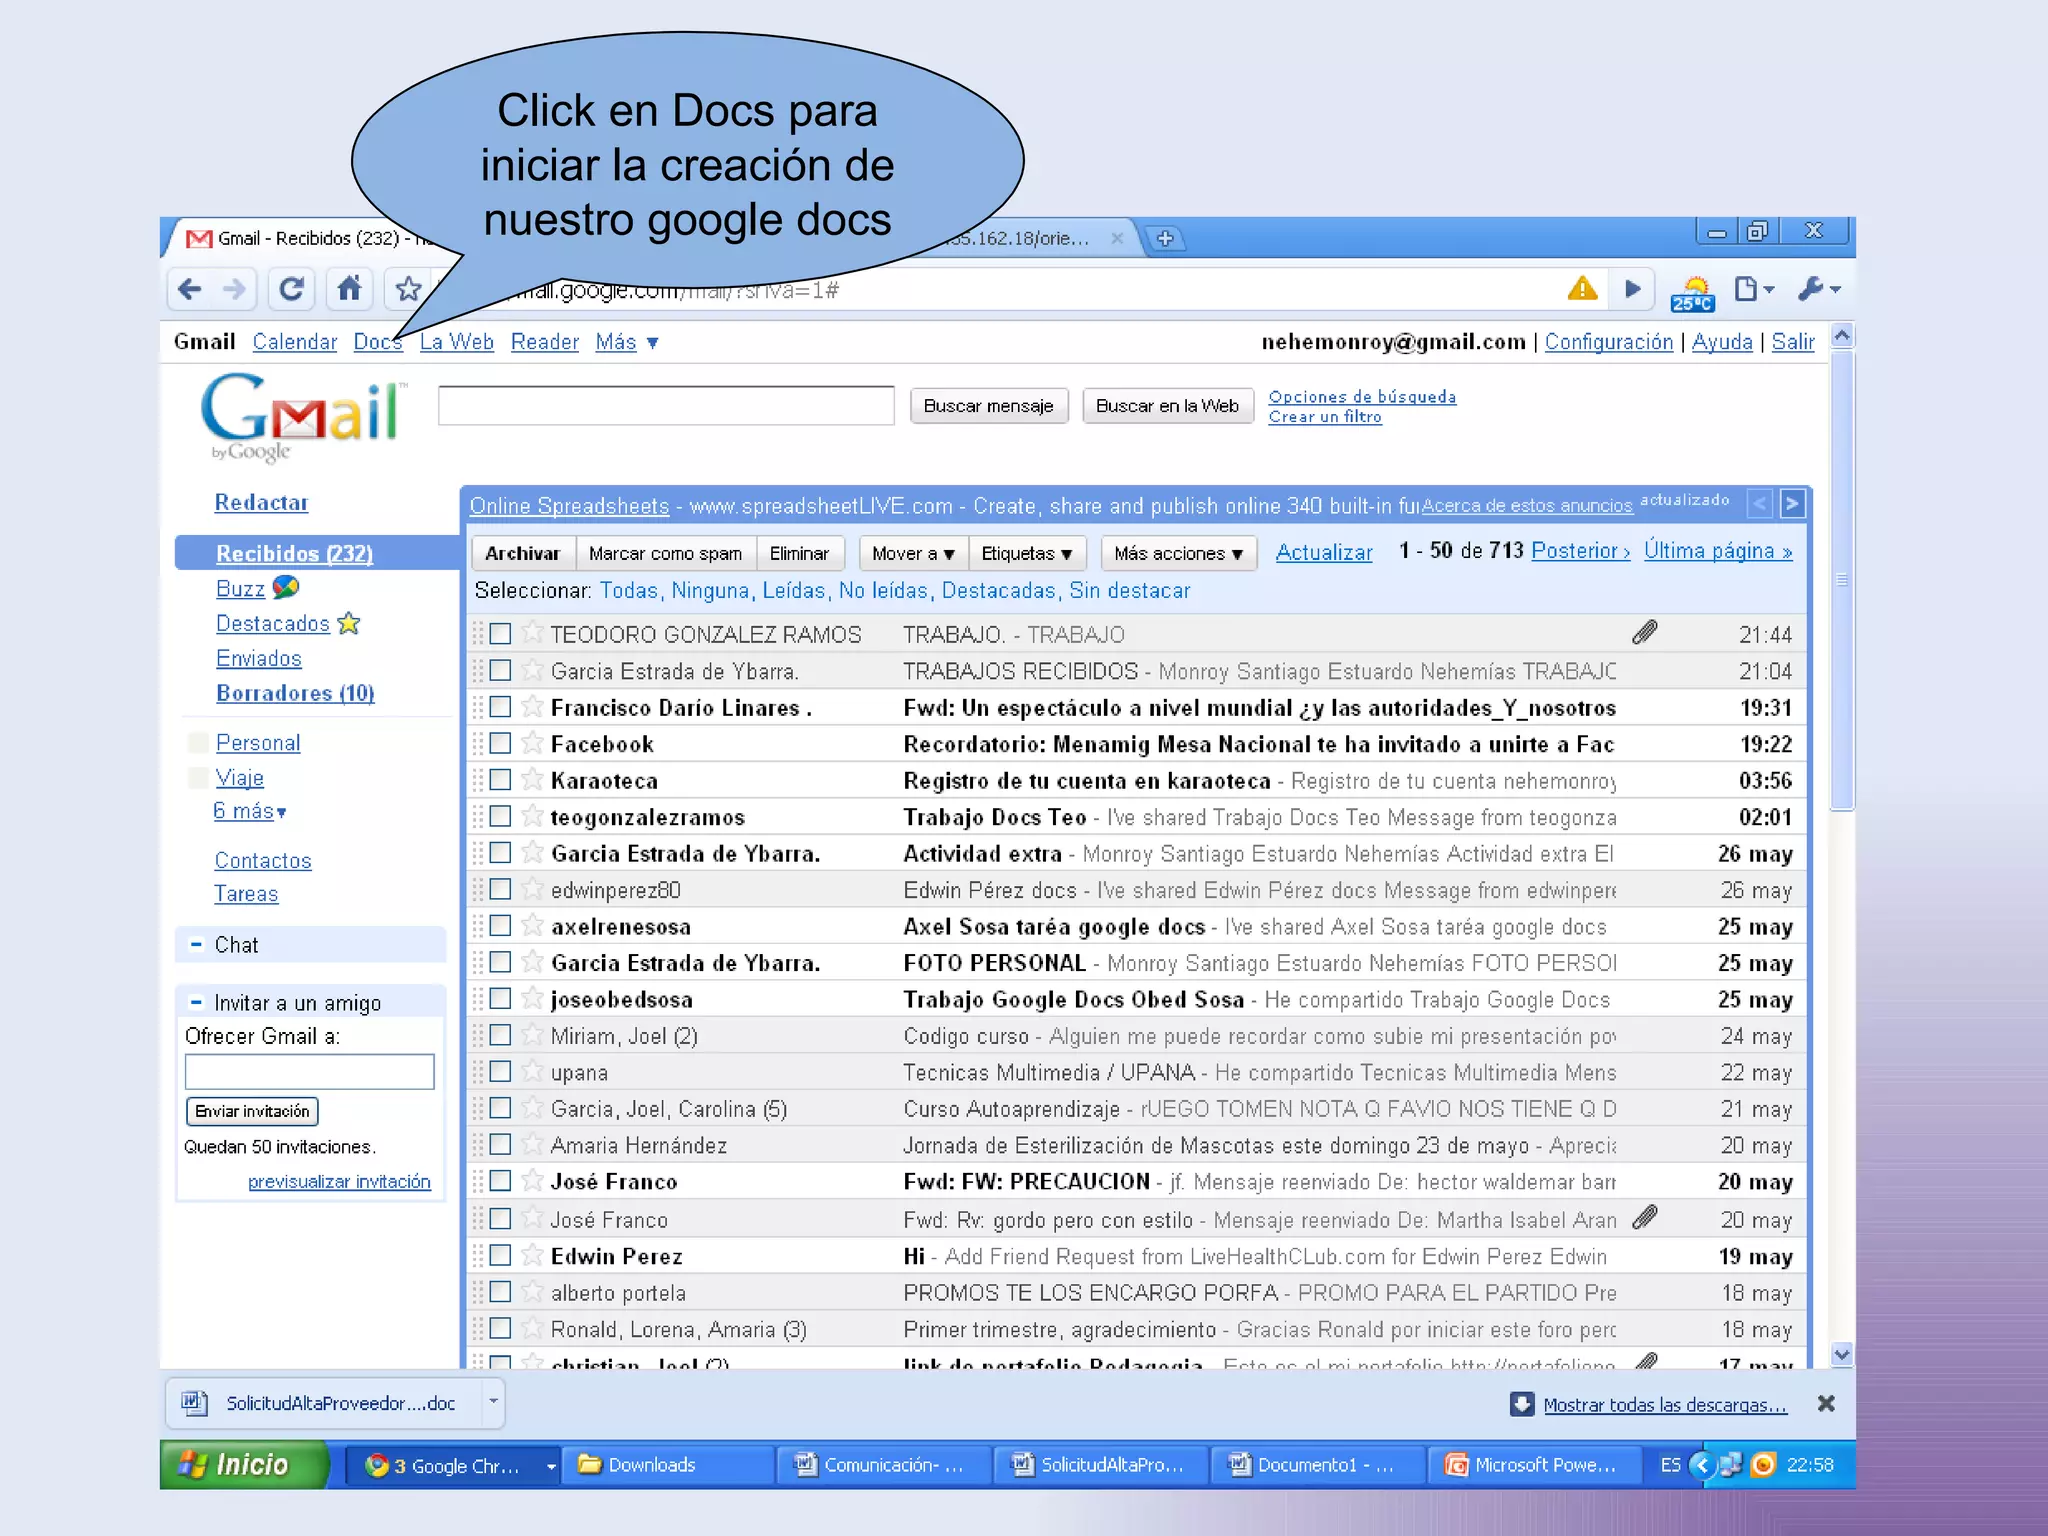This screenshot has height=1536, width=2048.
Task: Open Docs in the top navigation
Action: click(378, 342)
